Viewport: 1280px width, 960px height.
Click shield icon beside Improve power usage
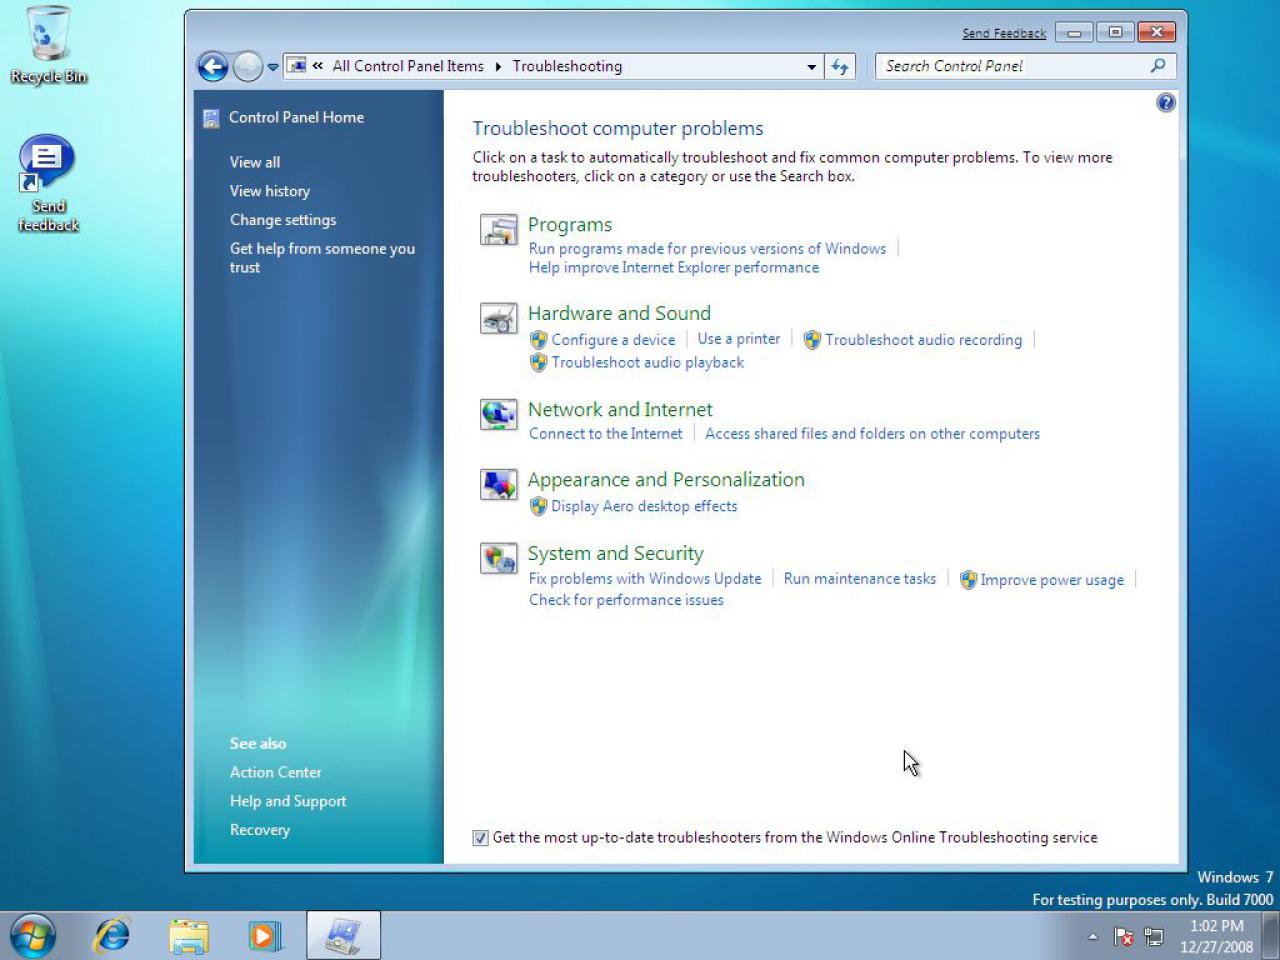coord(968,580)
